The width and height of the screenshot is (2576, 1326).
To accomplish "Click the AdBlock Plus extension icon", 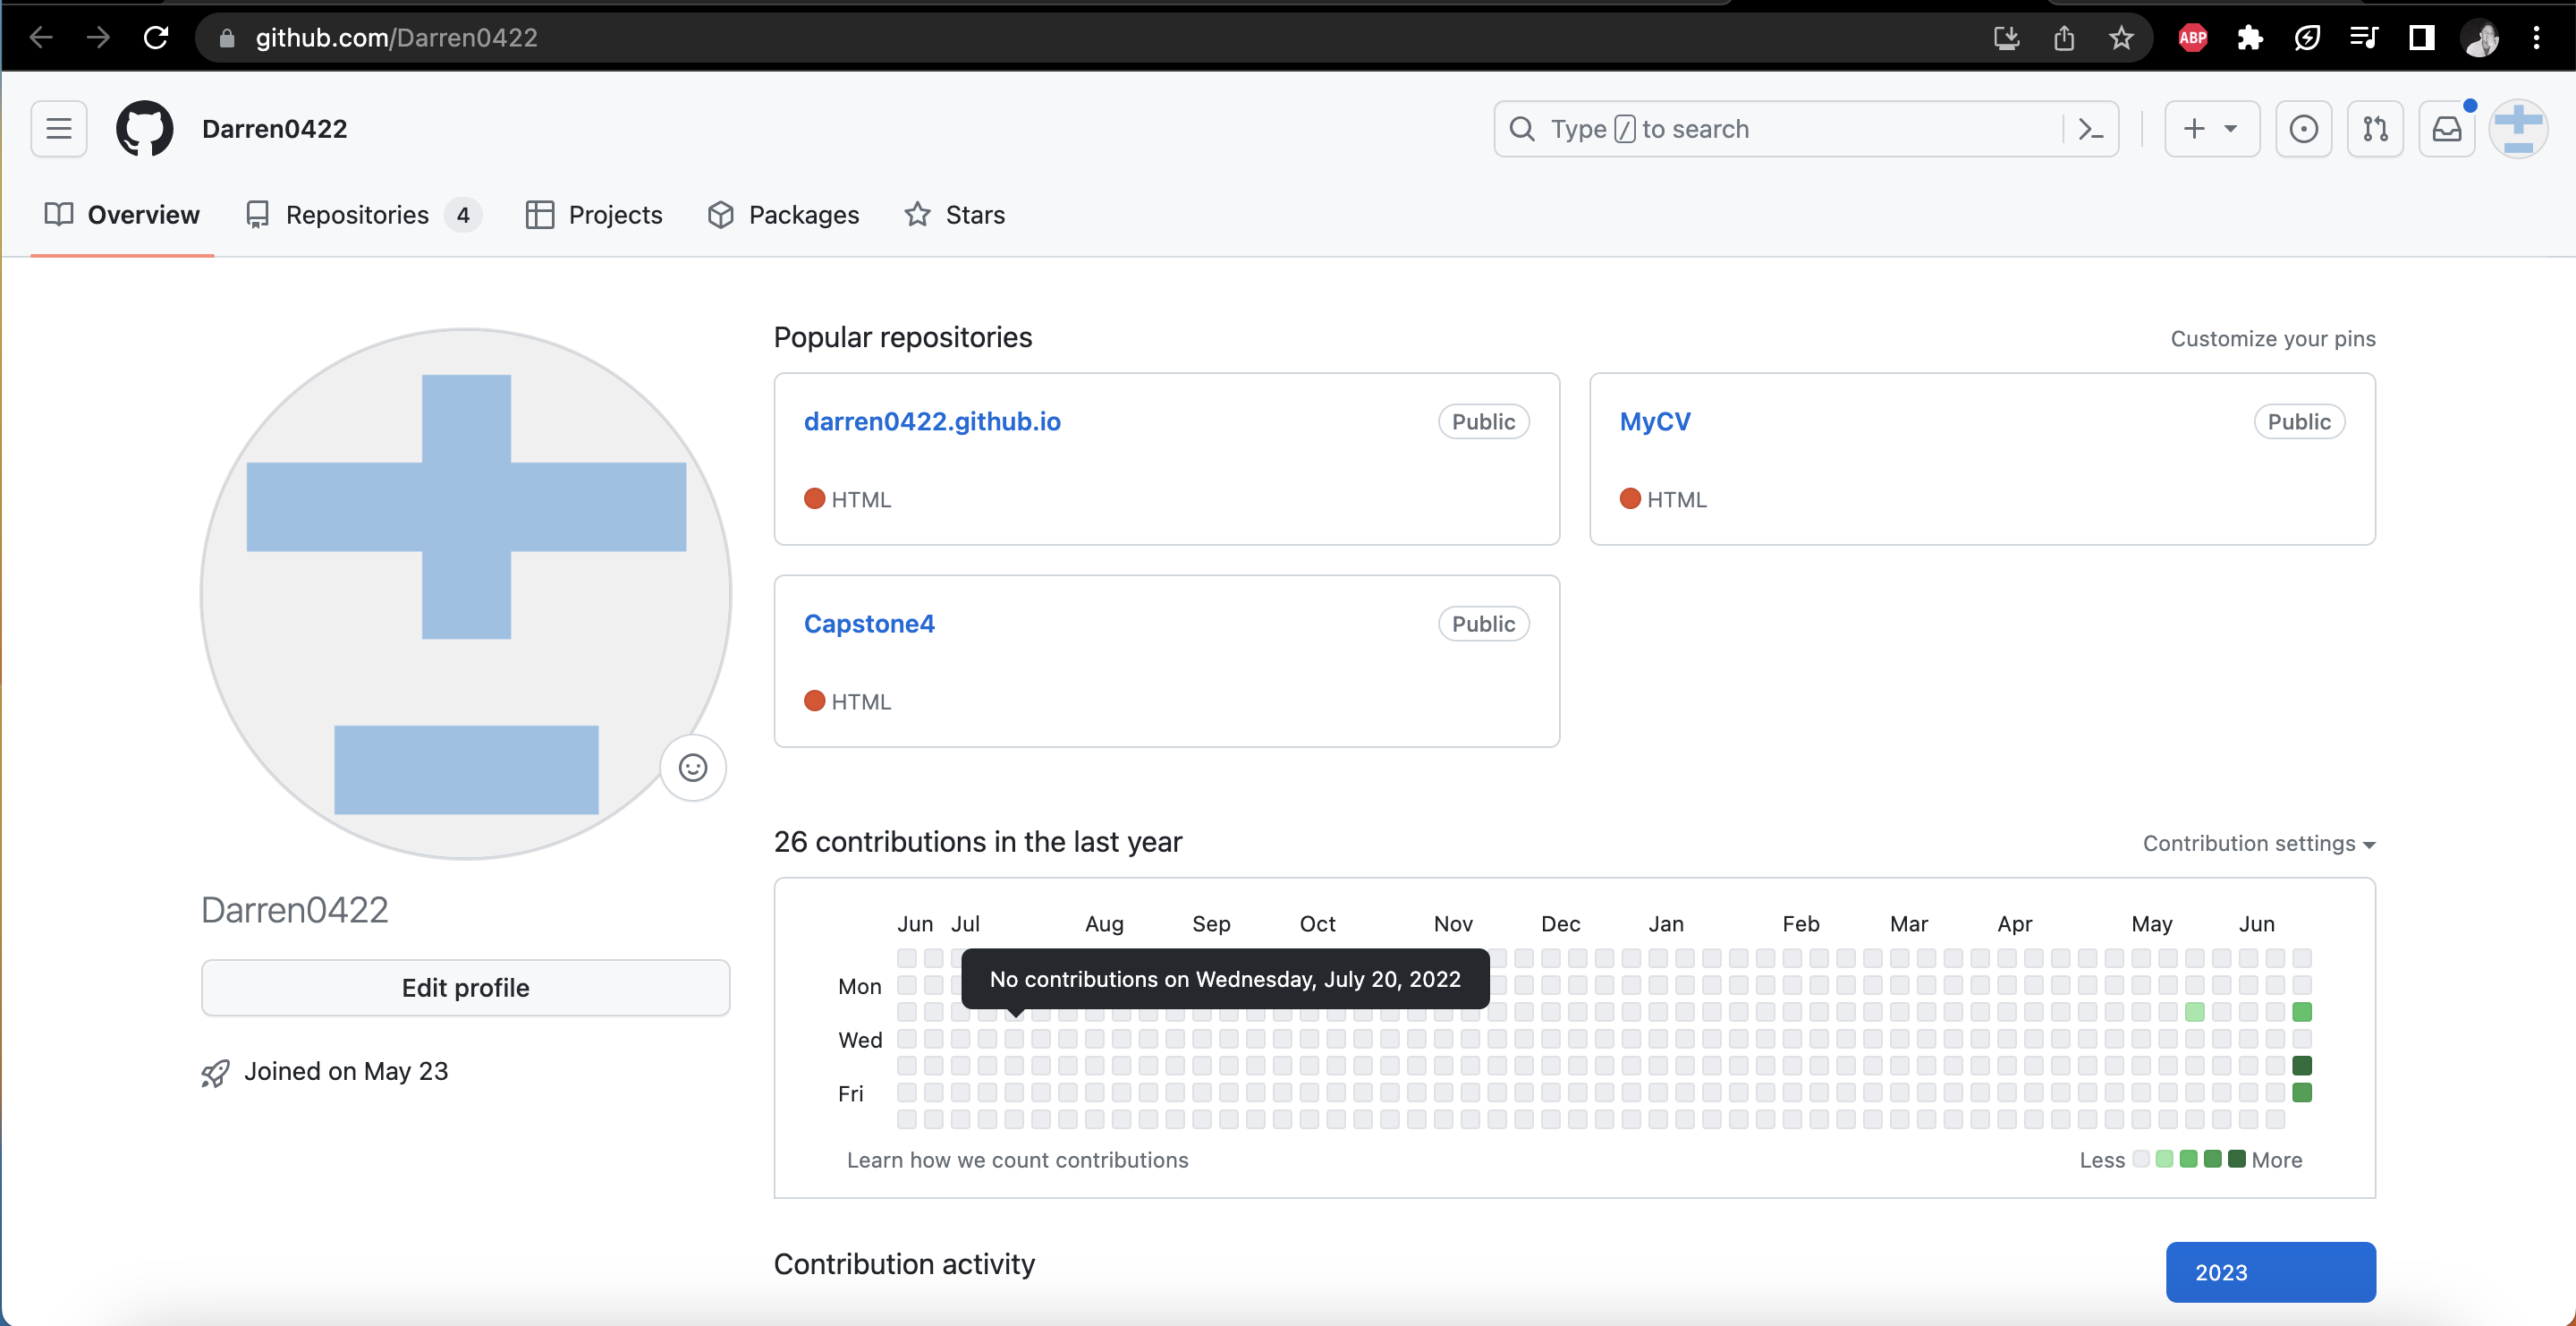I will pyautogui.click(x=2192, y=38).
